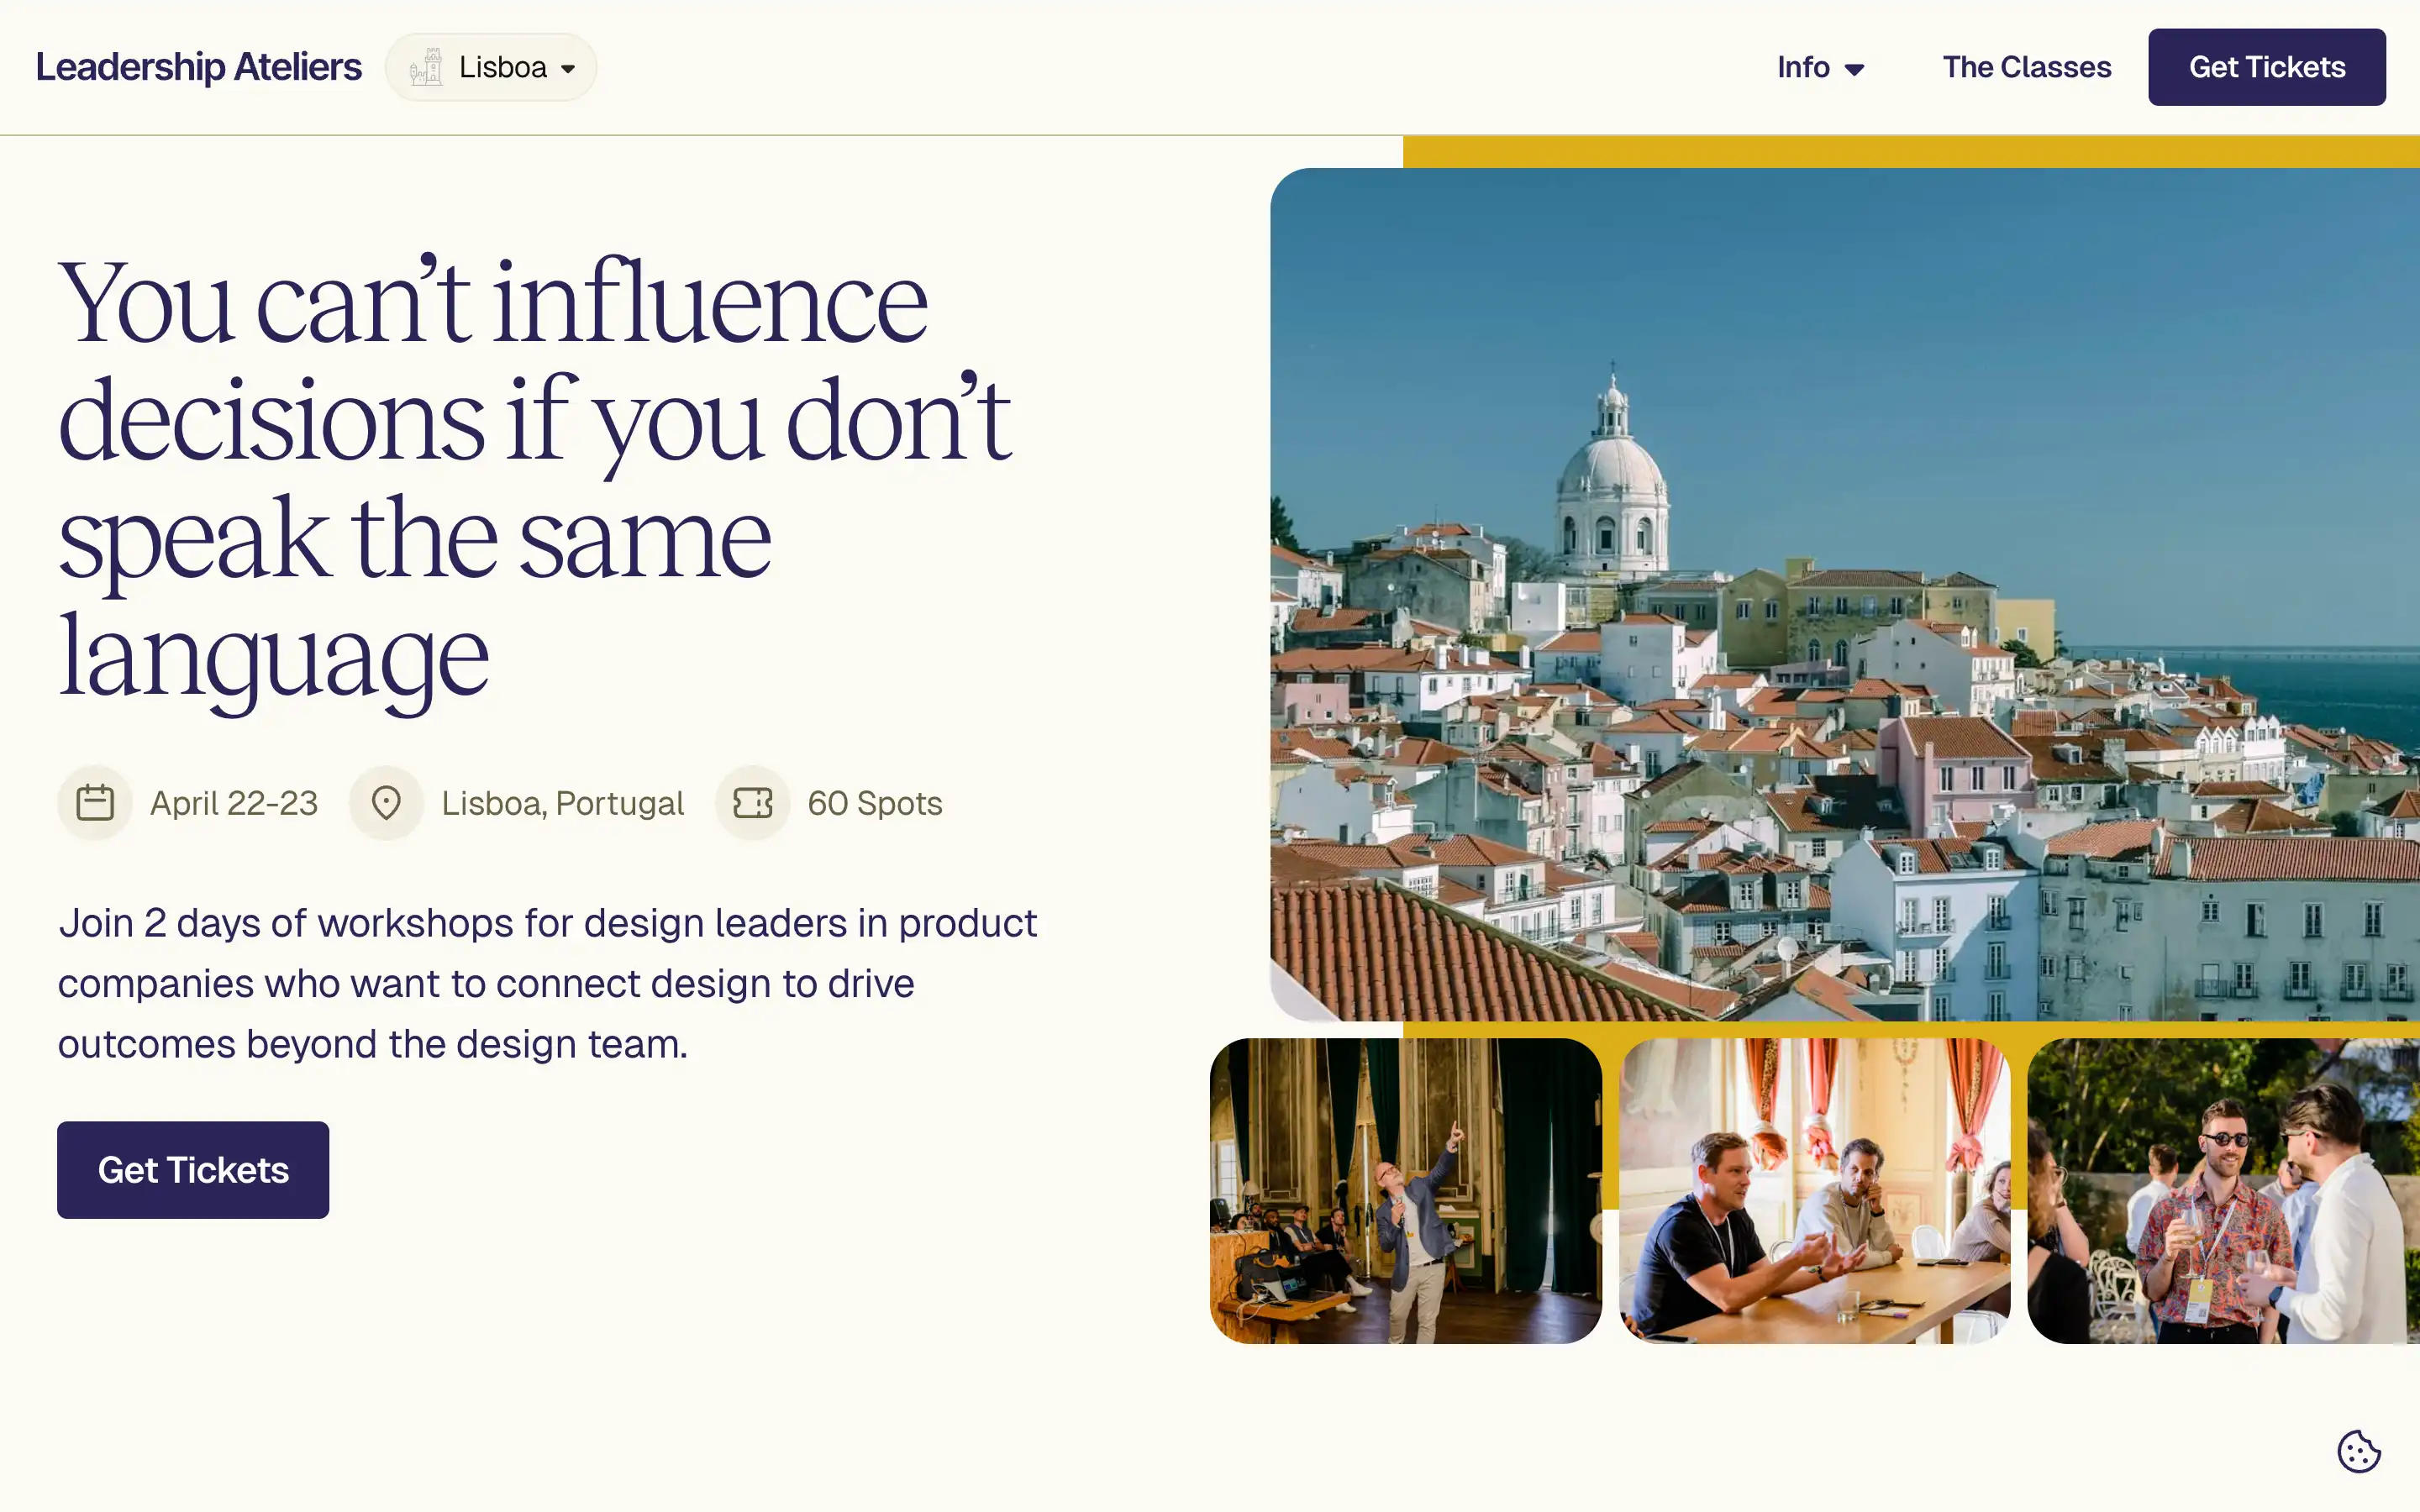This screenshot has height=1512, width=2420.
Task: Select the location pin icon beside Lisboa, Portugal
Action: pos(386,802)
